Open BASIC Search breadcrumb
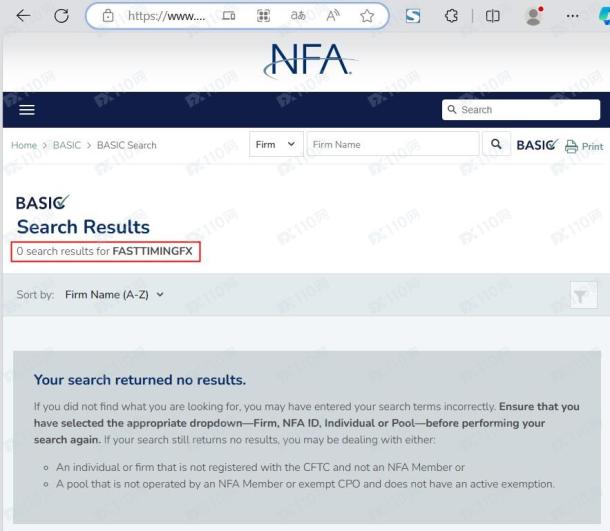Viewport: 610px width, 531px height. (127, 145)
